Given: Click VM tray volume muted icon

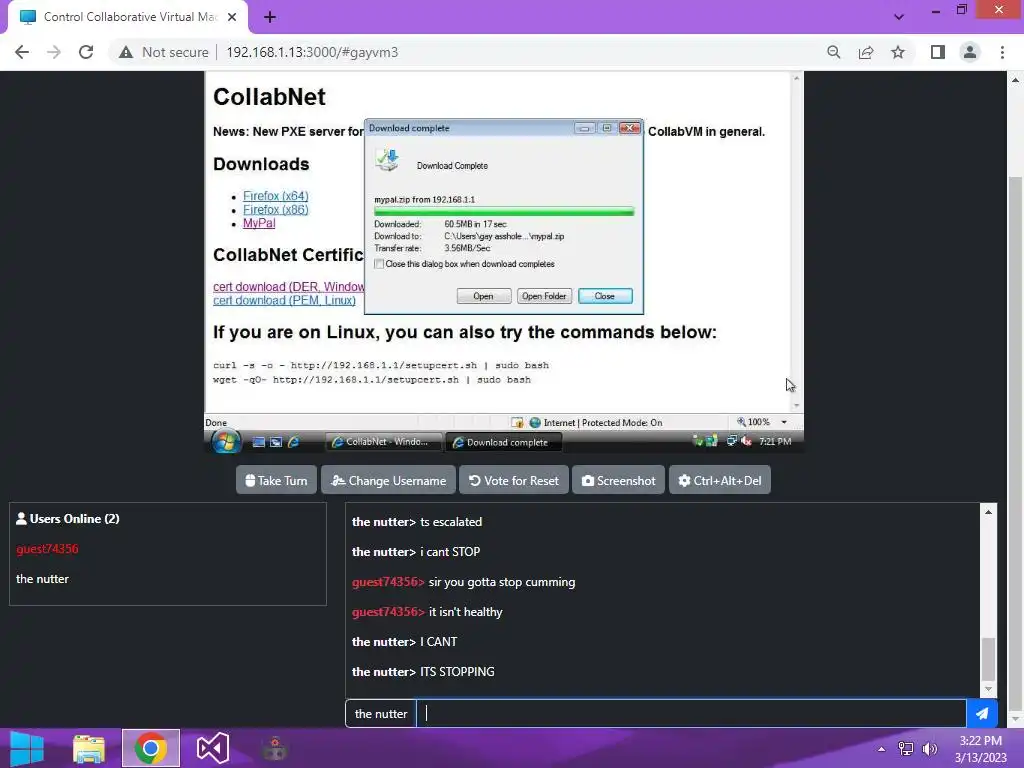Looking at the screenshot, I should [746, 441].
